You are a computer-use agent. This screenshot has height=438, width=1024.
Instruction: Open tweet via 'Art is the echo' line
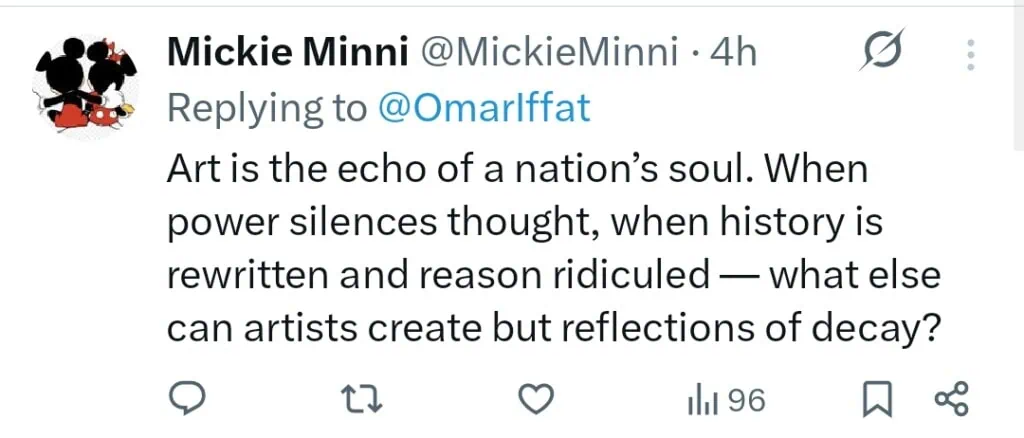tap(516, 170)
